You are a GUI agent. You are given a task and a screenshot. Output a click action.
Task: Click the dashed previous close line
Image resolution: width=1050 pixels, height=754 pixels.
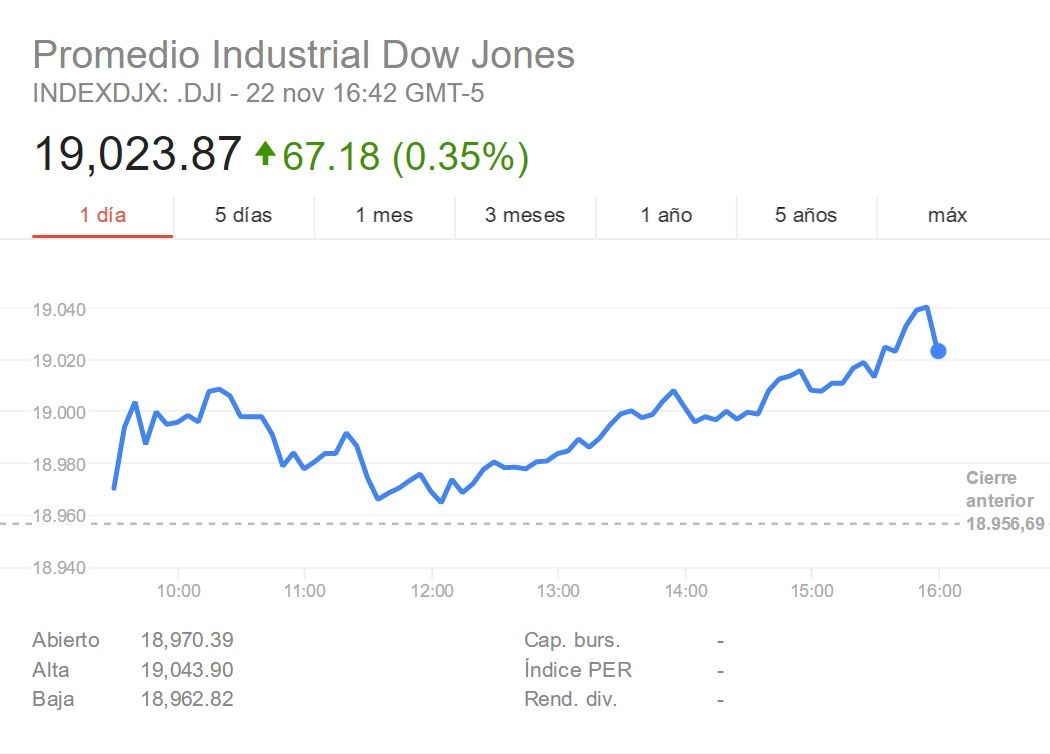pyautogui.click(x=500, y=522)
